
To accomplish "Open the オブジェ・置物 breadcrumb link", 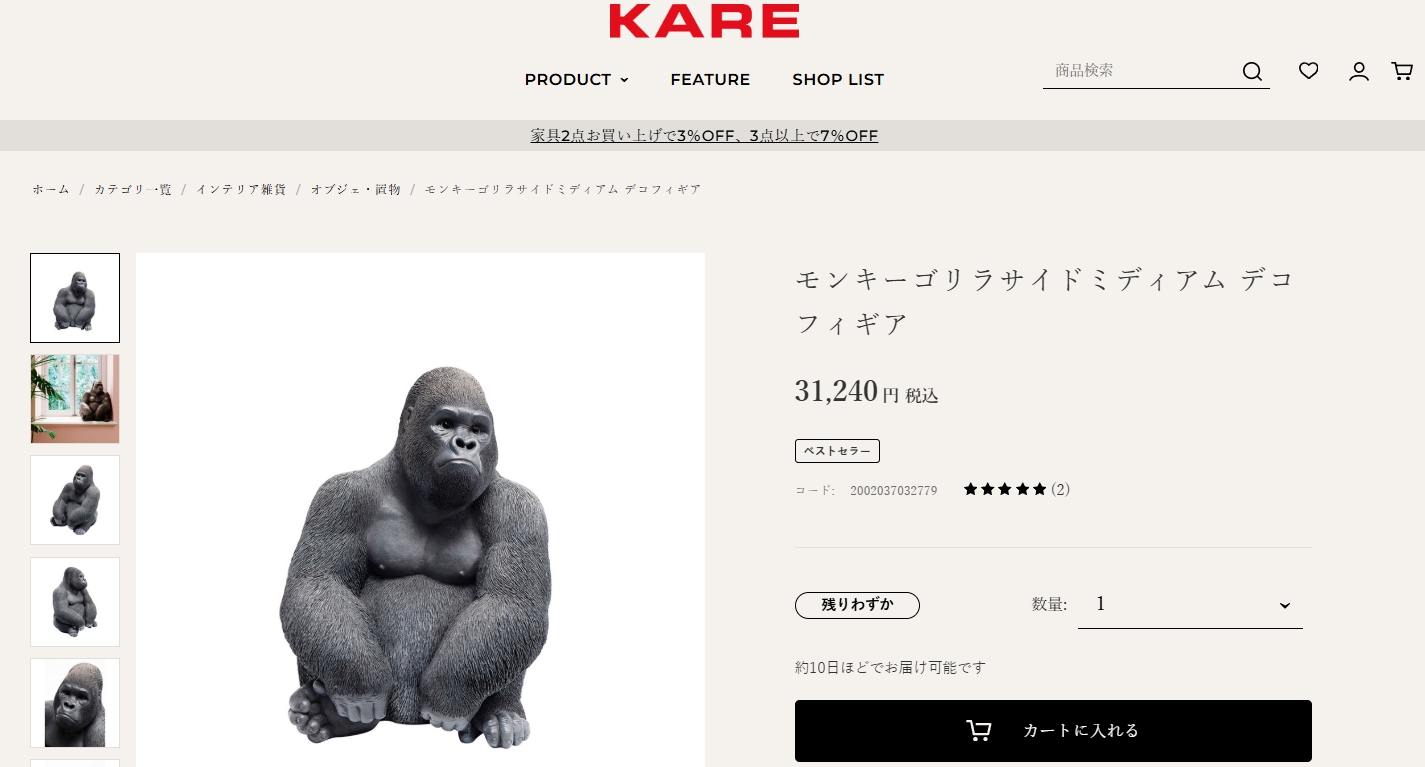I will click(x=355, y=189).
